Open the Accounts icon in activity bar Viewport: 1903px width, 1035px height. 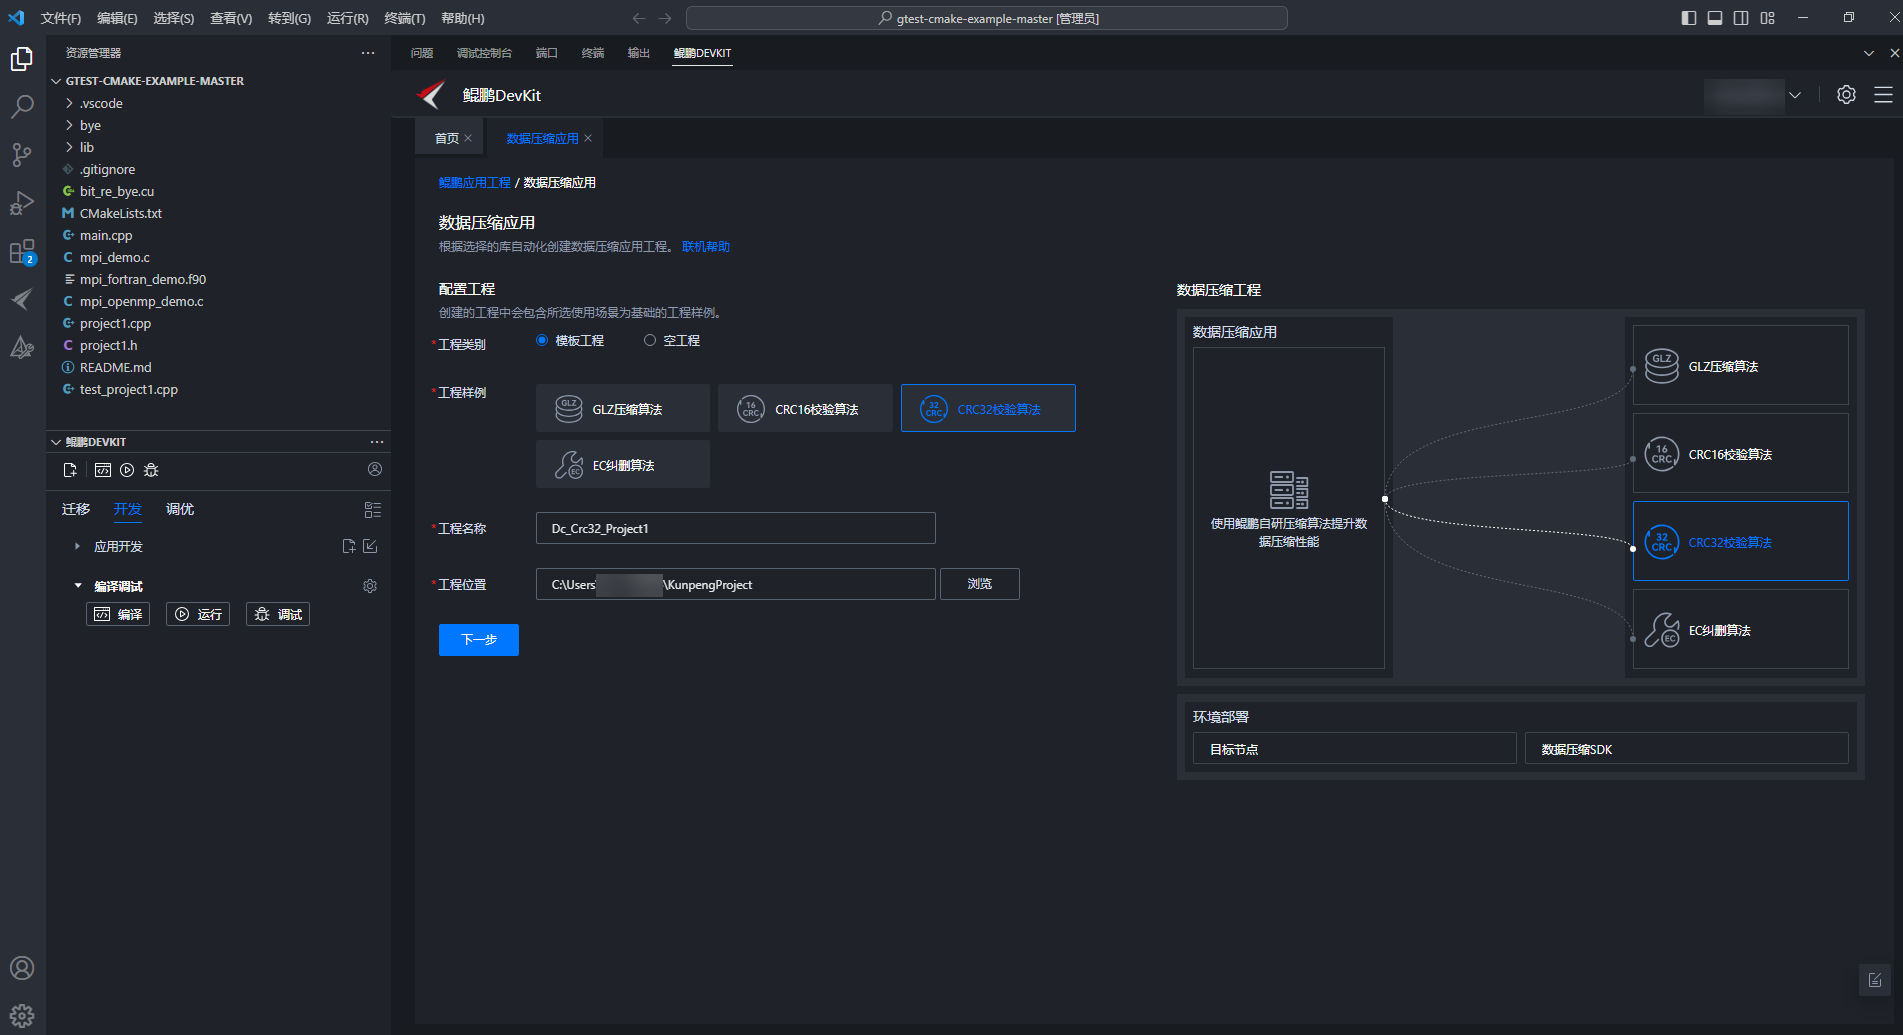coord(22,968)
